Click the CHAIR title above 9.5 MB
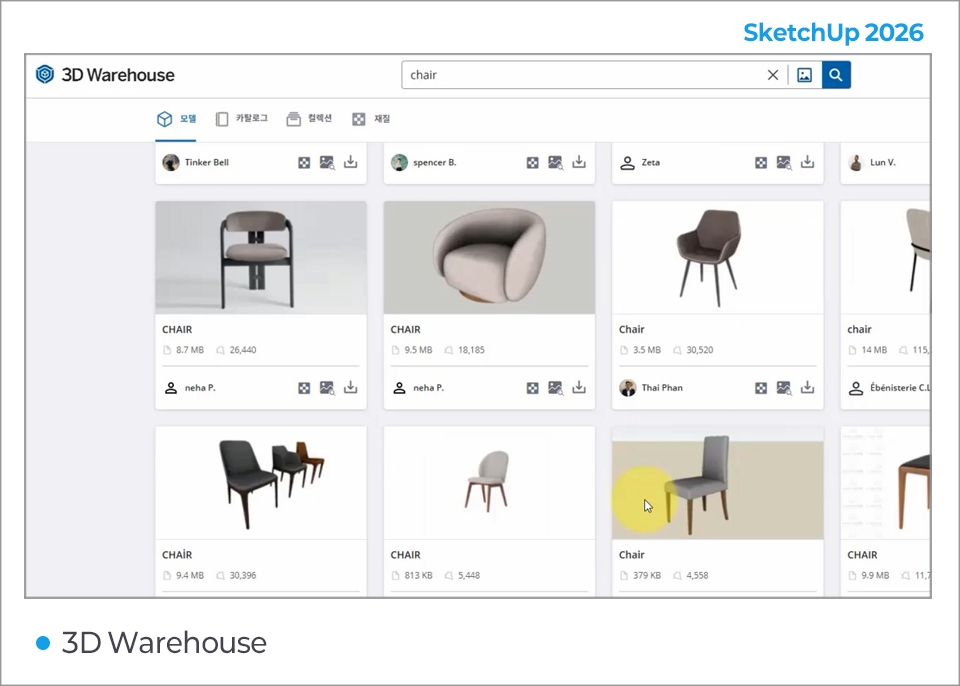960x686 pixels. 405,330
